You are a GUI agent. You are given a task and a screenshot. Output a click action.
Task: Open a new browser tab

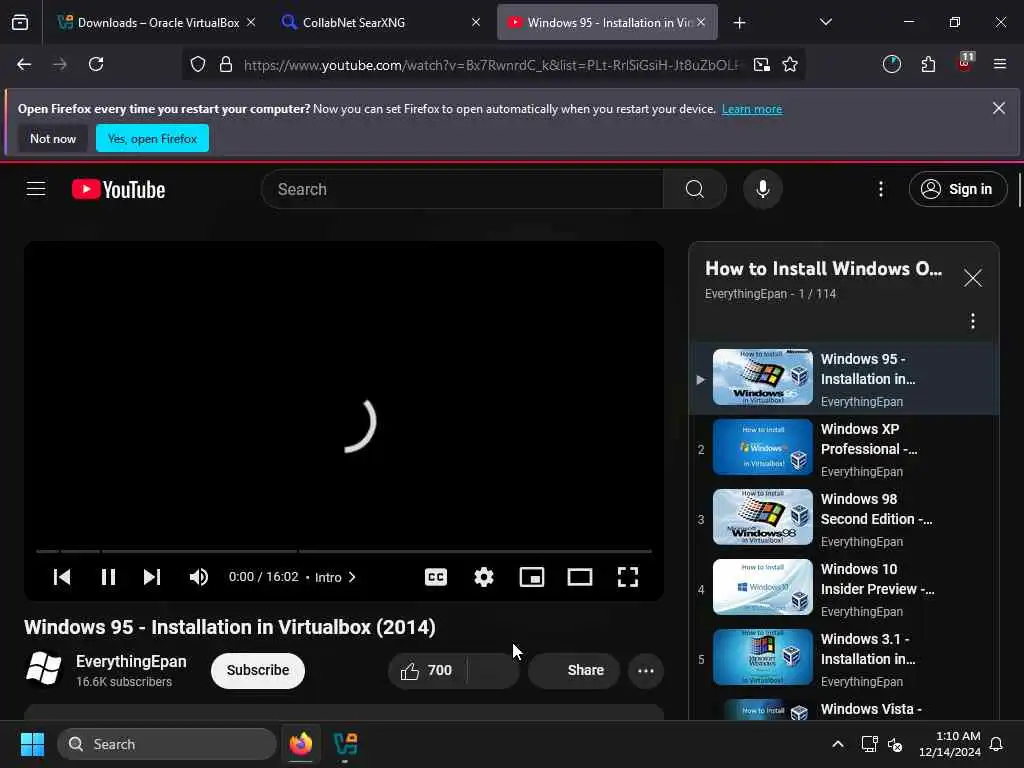[x=739, y=23]
